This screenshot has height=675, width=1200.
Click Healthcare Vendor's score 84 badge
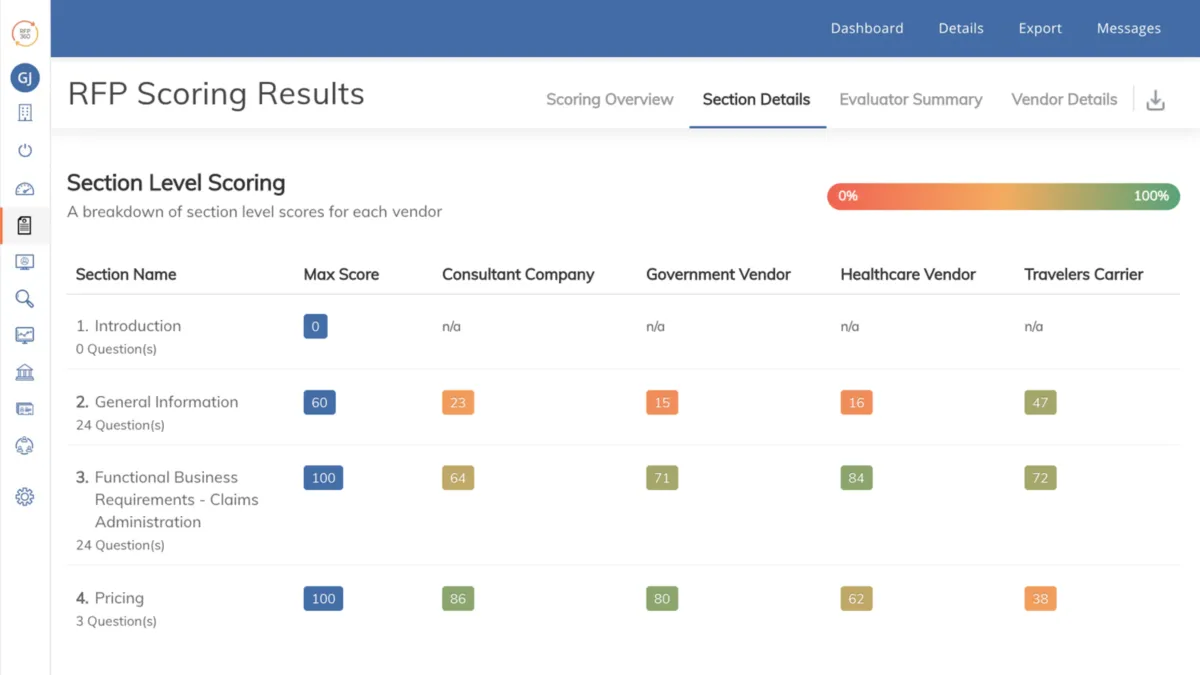click(856, 478)
